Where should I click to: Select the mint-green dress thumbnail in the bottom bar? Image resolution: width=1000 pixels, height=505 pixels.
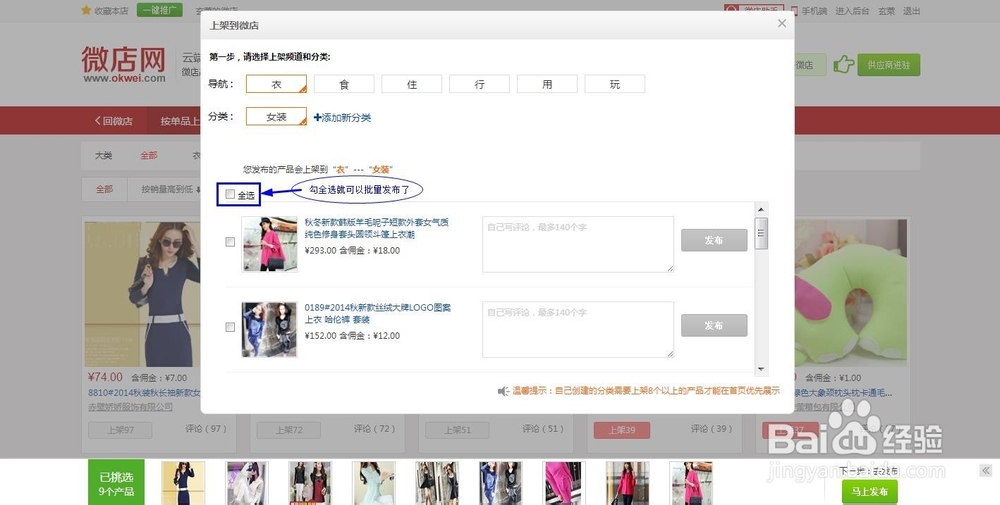(374, 483)
